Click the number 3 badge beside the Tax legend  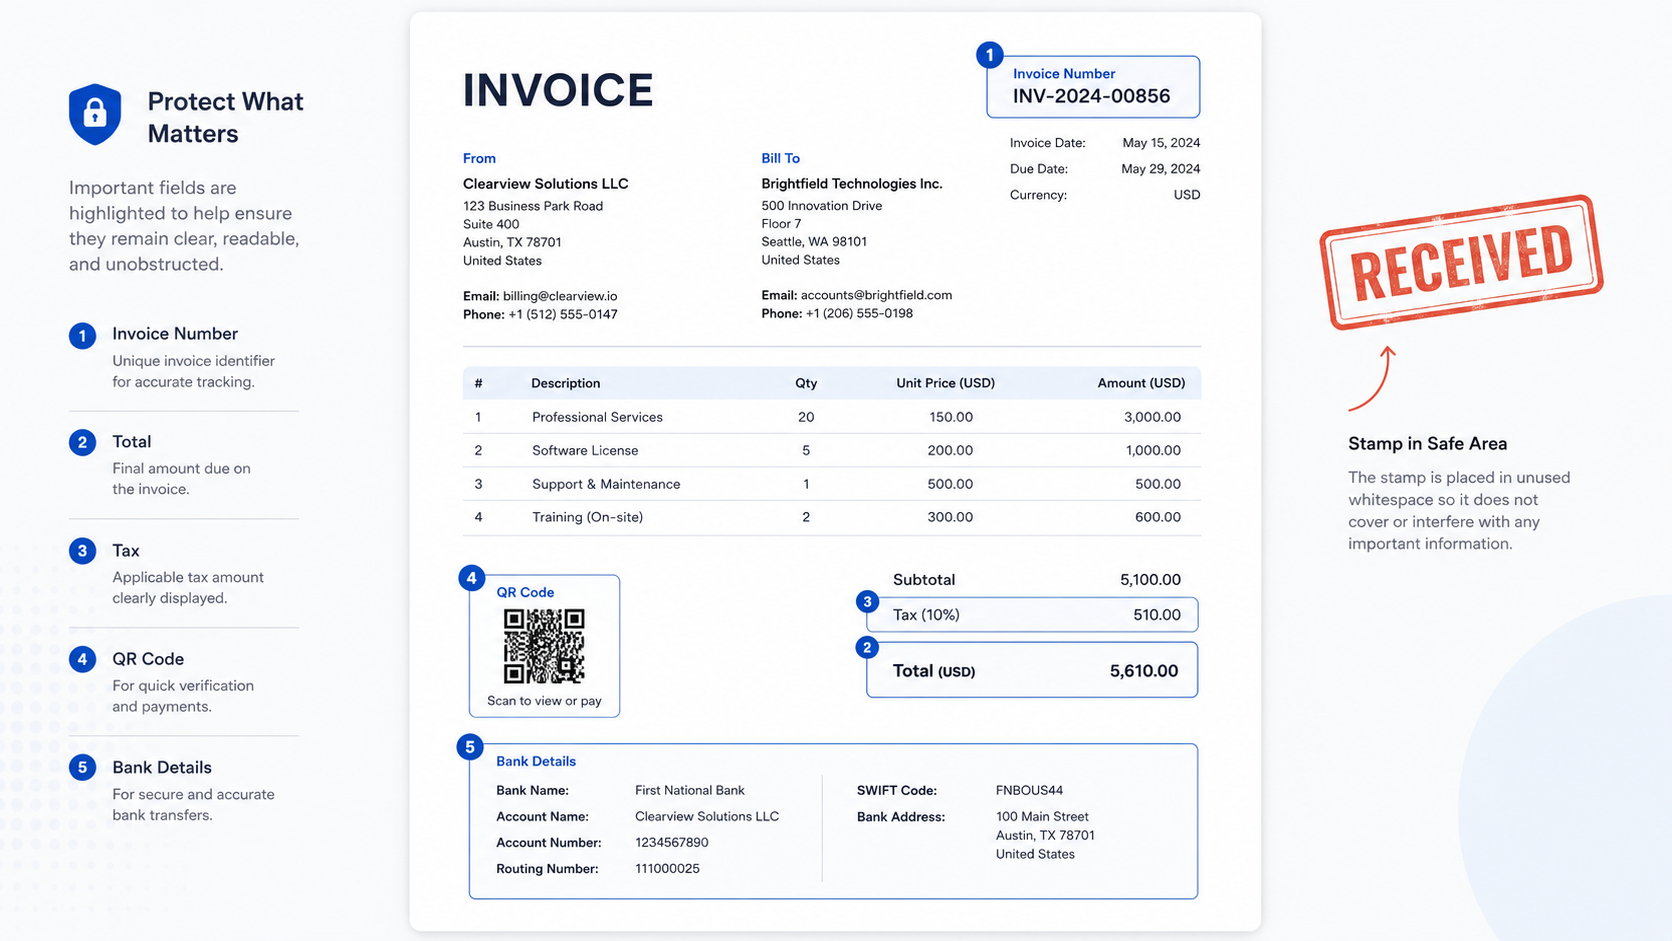click(x=83, y=550)
